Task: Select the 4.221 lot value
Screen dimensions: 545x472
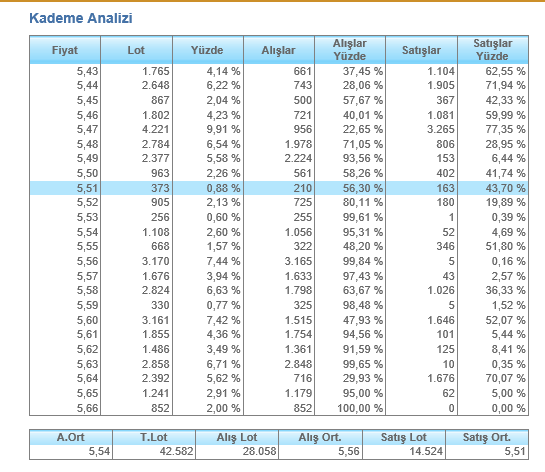Action: (155, 129)
